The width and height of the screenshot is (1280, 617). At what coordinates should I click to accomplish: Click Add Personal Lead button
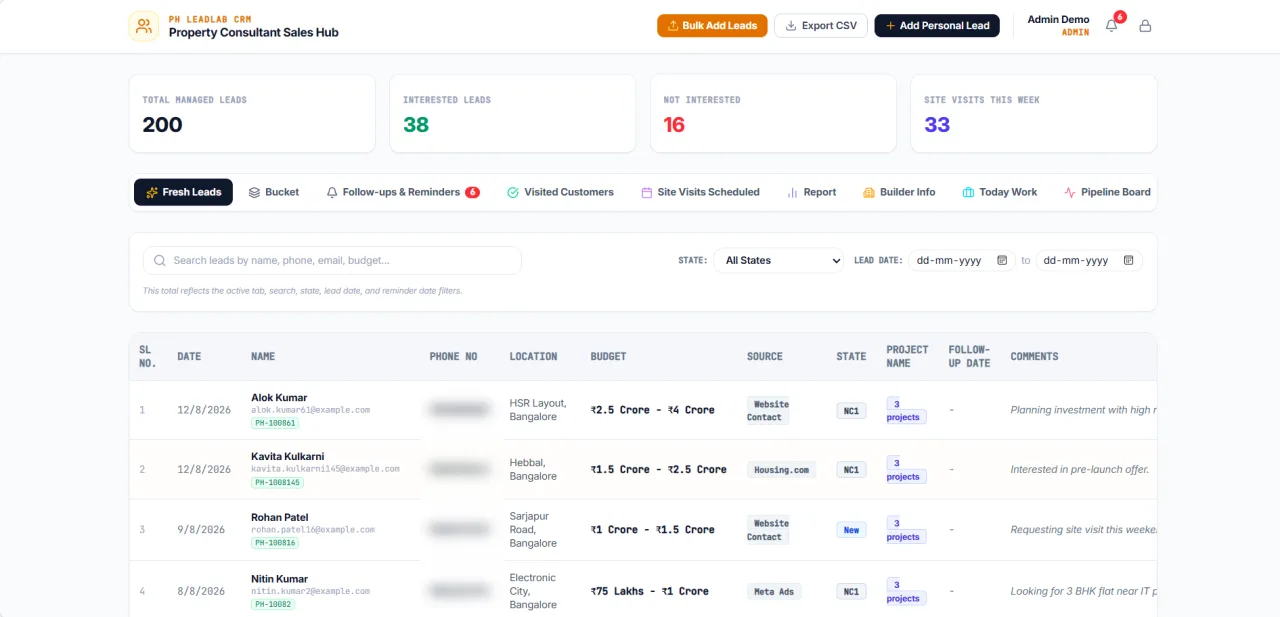pyautogui.click(x=938, y=26)
